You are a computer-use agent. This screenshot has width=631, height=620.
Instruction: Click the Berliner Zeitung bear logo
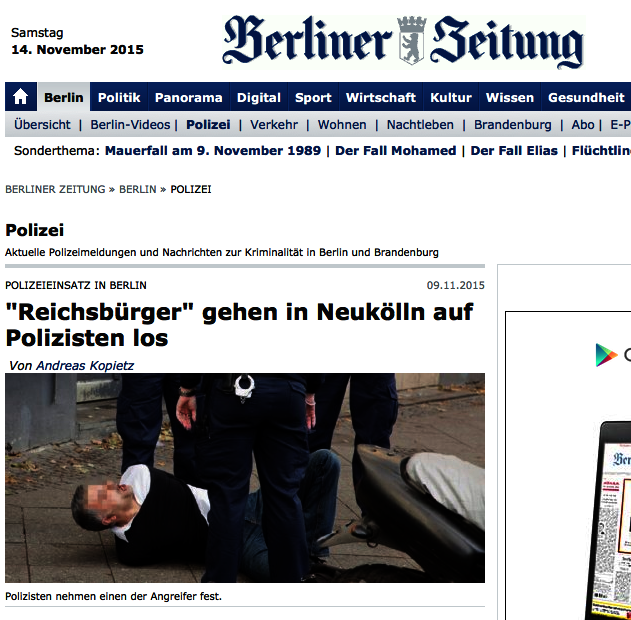[411, 40]
